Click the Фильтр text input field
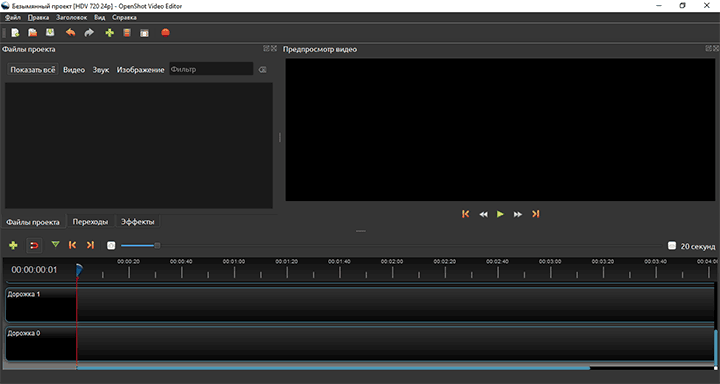The width and height of the screenshot is (720, 384). pos(211,69)
